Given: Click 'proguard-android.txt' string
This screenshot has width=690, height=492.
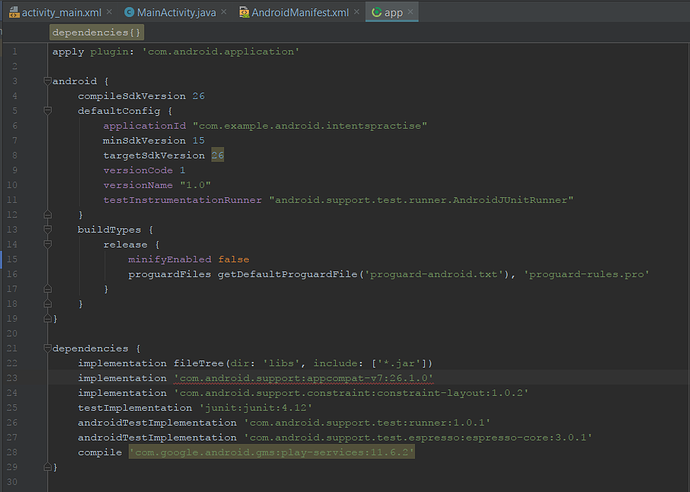Looking at the screenshot, I should click(x=434, y=274).
